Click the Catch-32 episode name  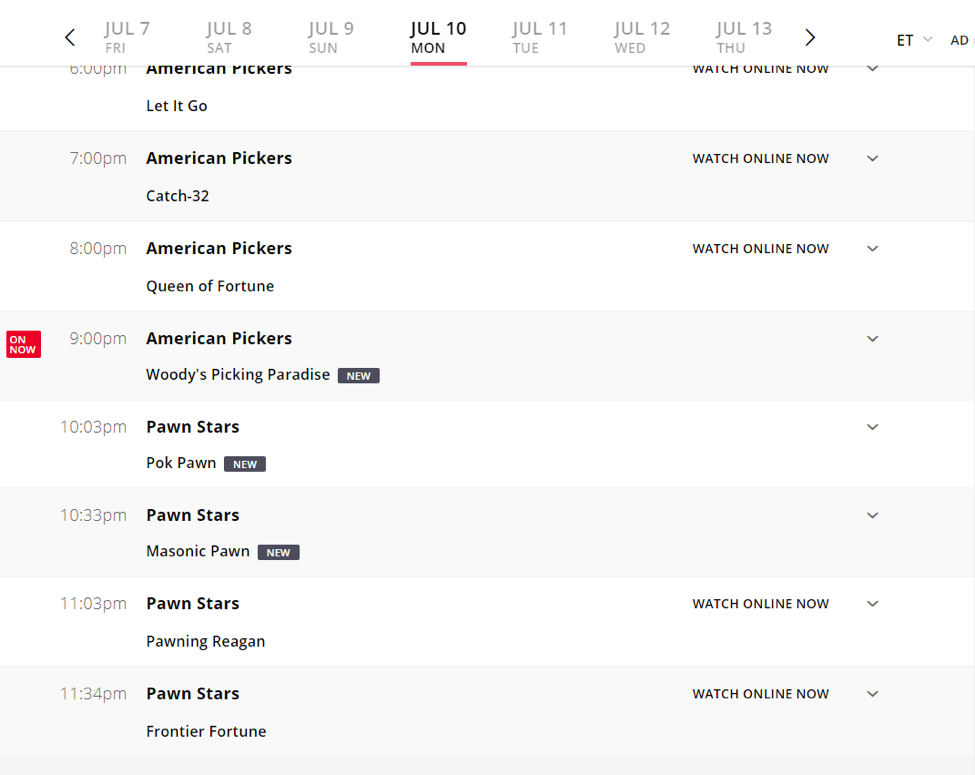(177, 197)
